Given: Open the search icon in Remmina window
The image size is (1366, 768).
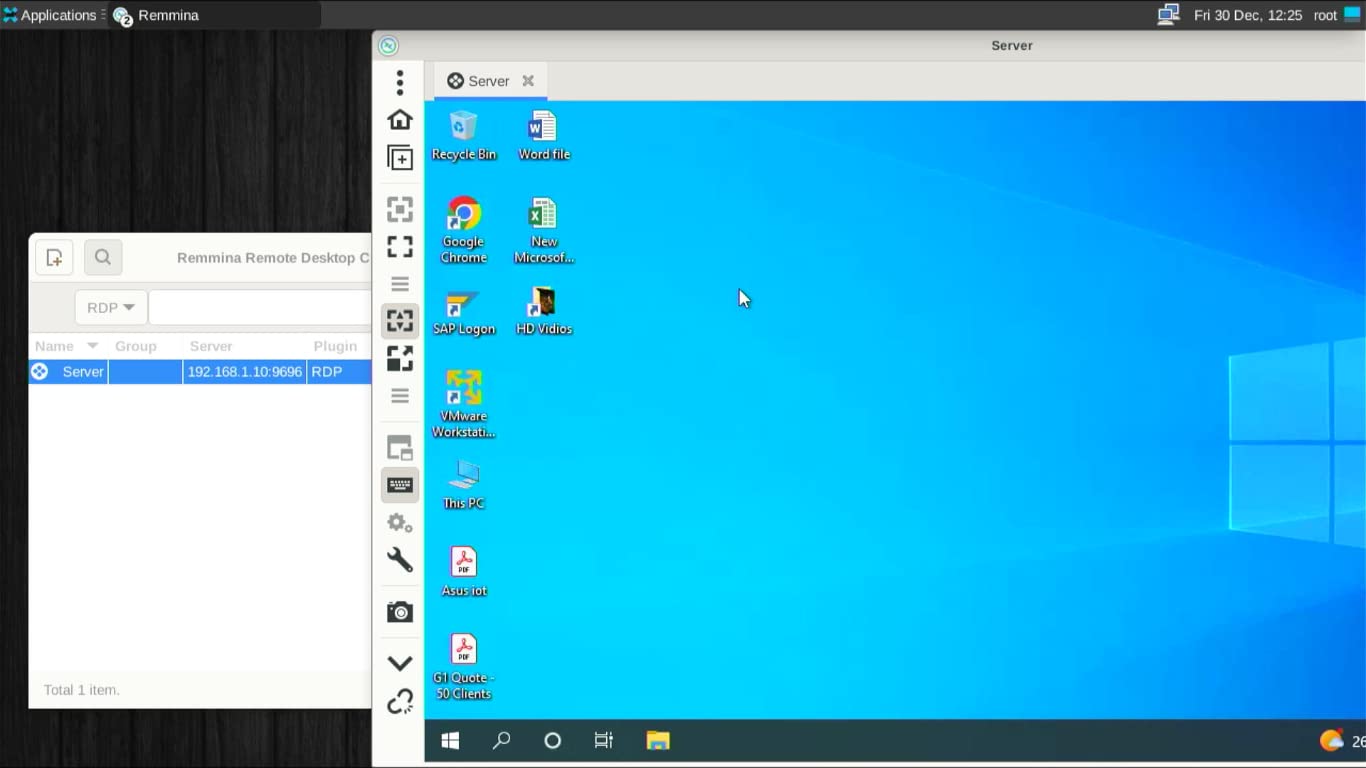Looking at the screenshot, I should tap(103, 257).
